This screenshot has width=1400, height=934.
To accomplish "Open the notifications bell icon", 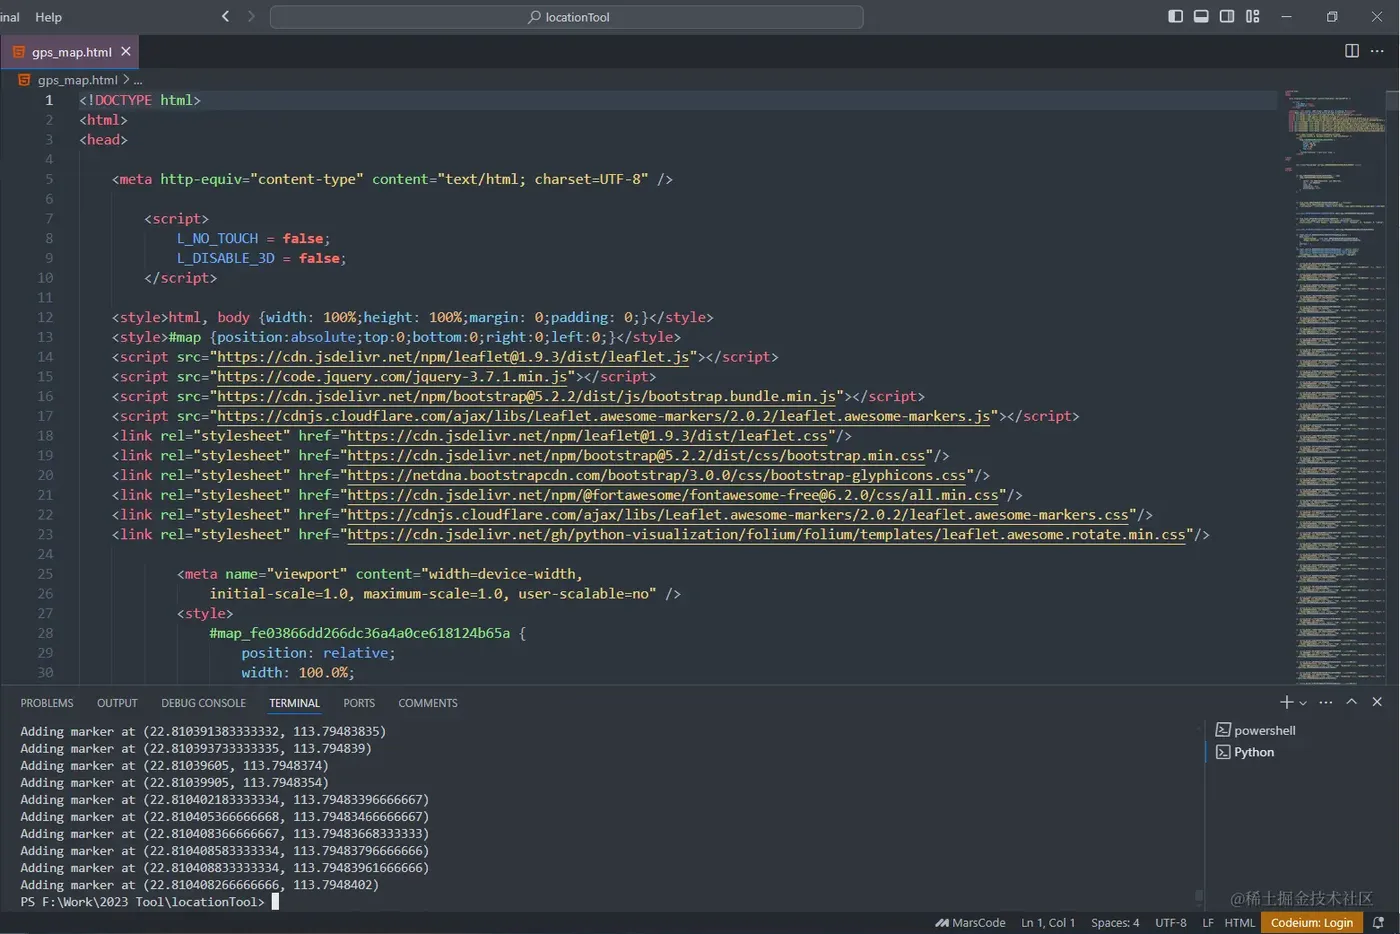I will click(x=1378, y=923).
